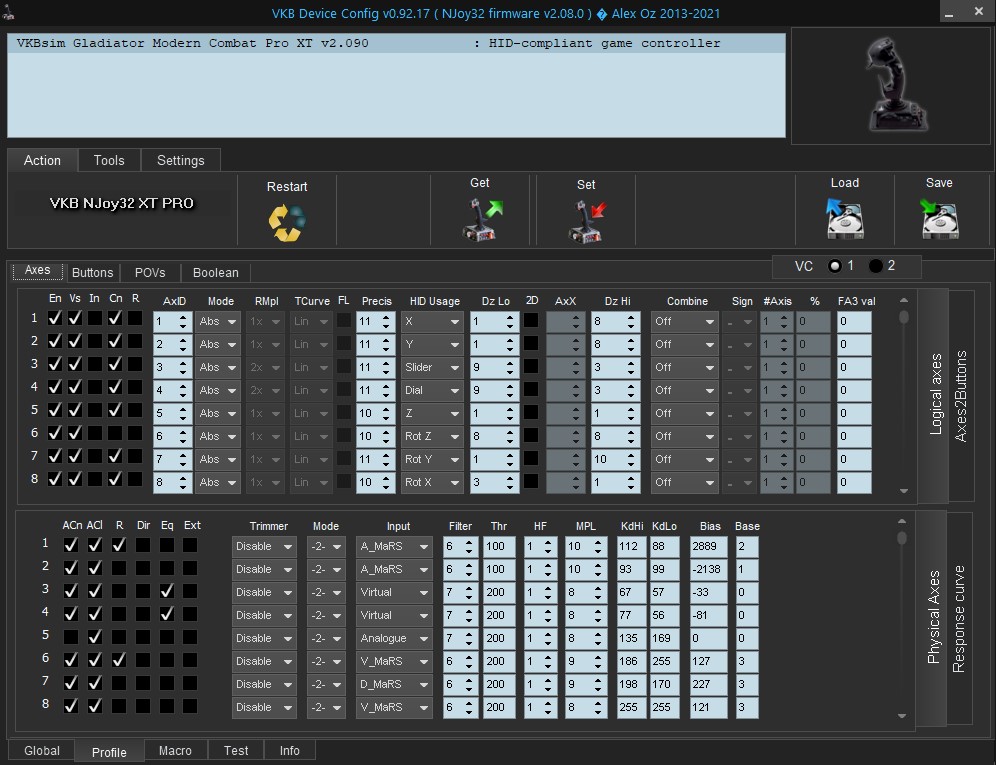
Task: Enable ACn checkbox for physical axis 5
Action: (71, 637)
